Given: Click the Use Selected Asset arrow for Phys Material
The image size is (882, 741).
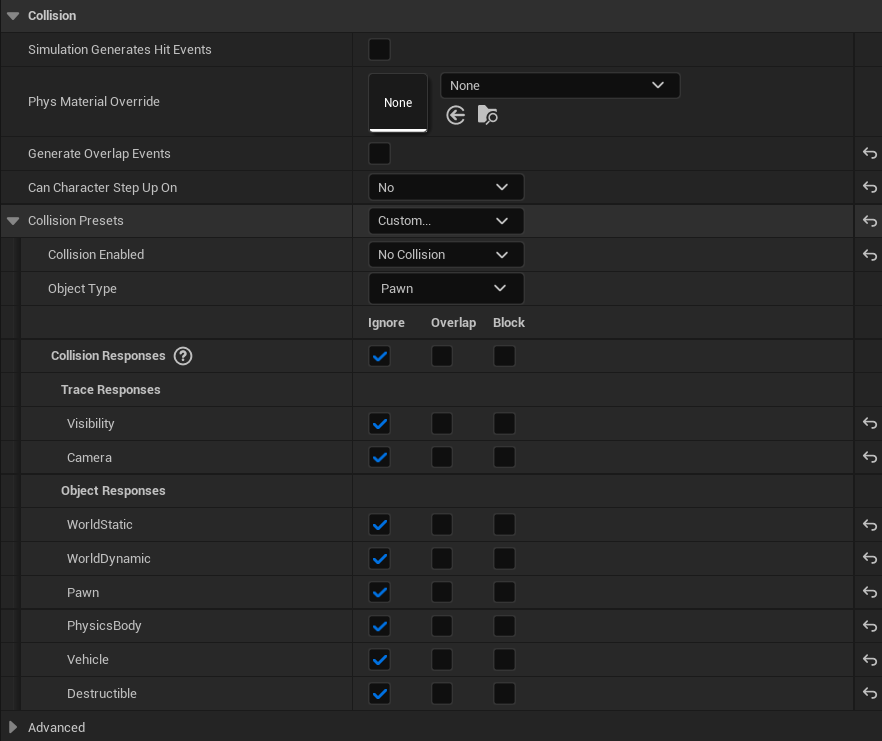Looking at the screenshot, I should pyautogui.click(x=455, y=114).
